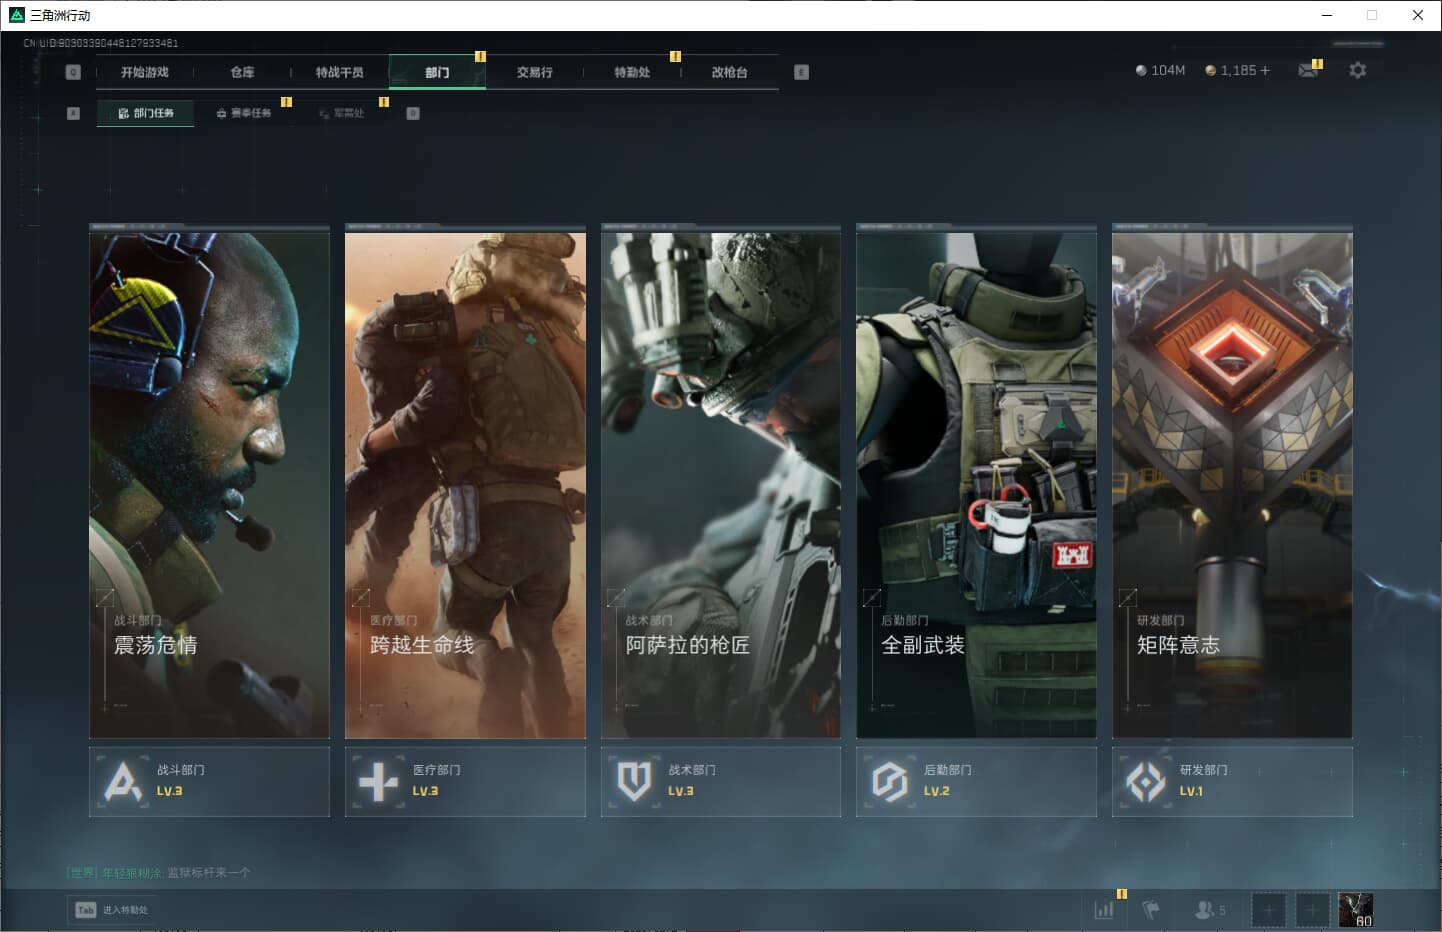The height and width of the screenshot is (932, 1442).
Task: Click the first empty squad slot plus
Action: click(x=1268, y=910)
